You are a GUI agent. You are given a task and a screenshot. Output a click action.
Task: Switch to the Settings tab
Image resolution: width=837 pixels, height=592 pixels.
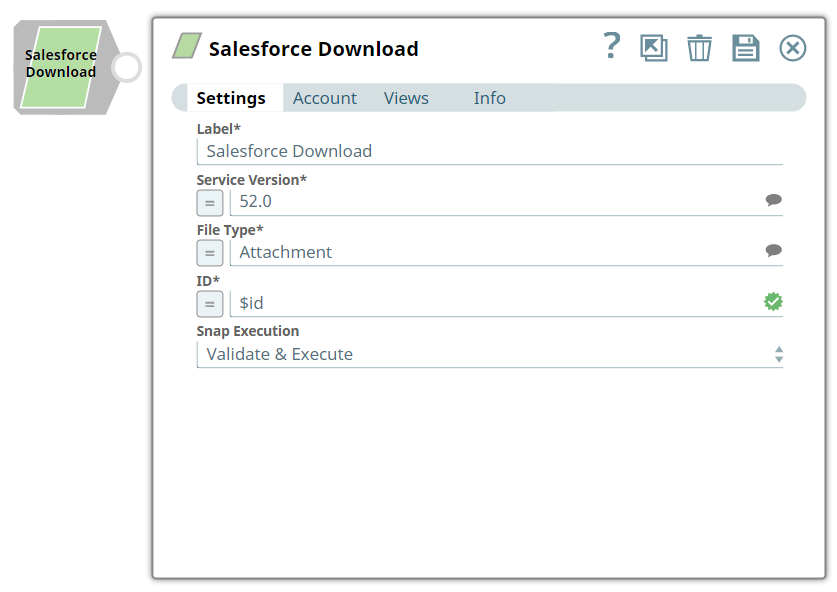coord(231,98)
